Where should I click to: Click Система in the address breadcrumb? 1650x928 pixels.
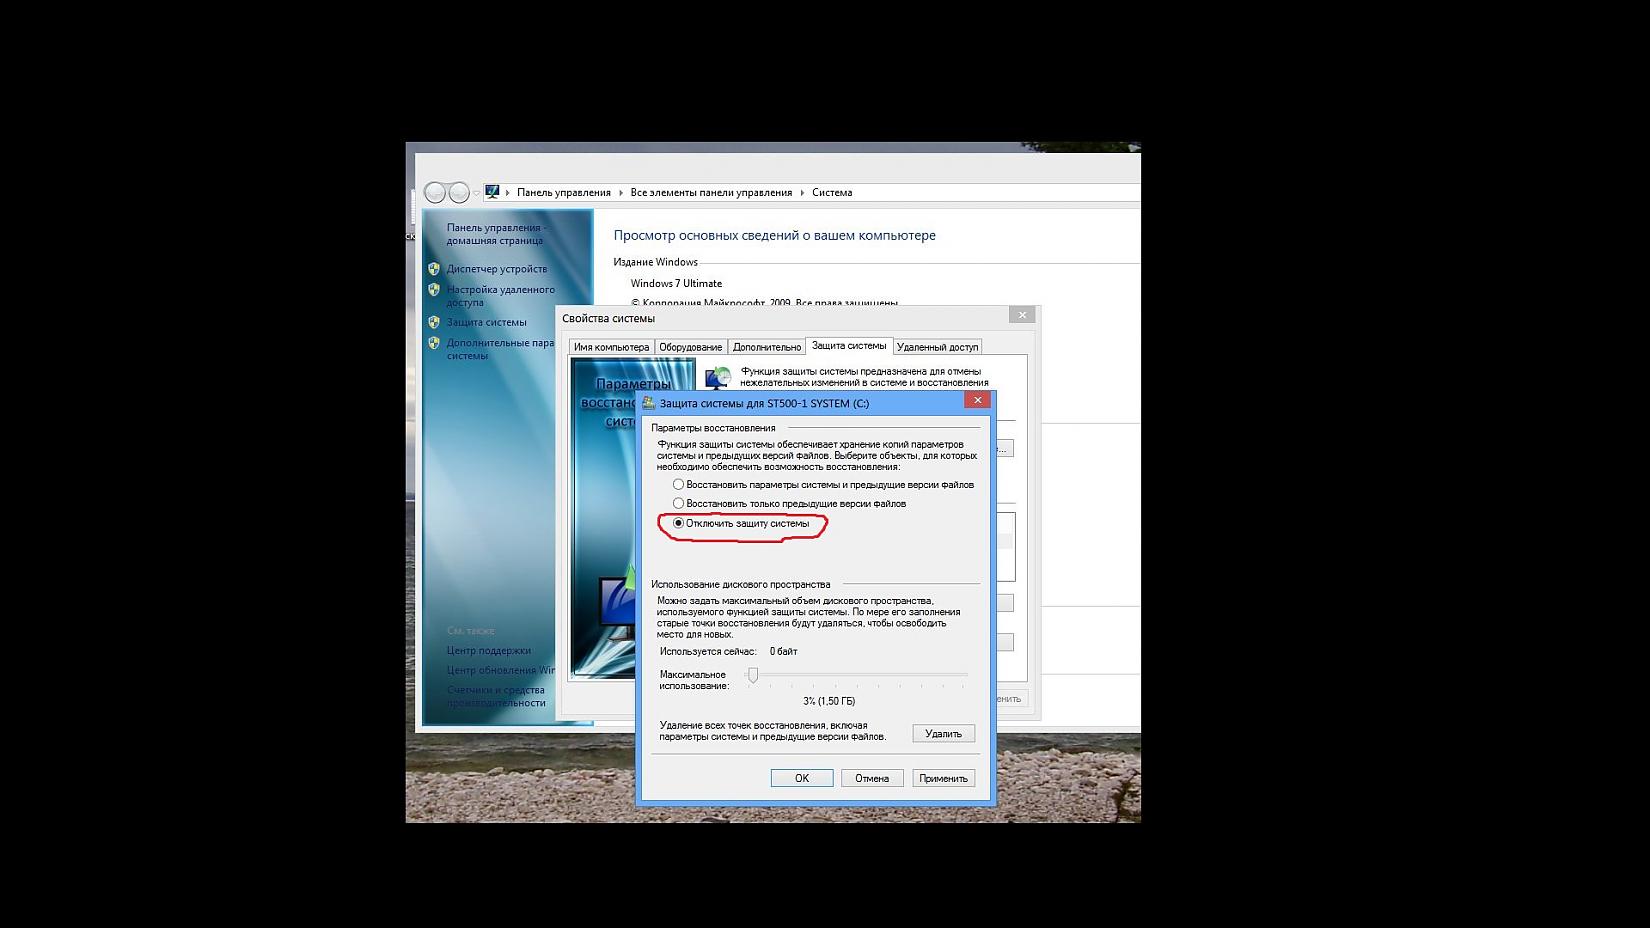point(832,192)
